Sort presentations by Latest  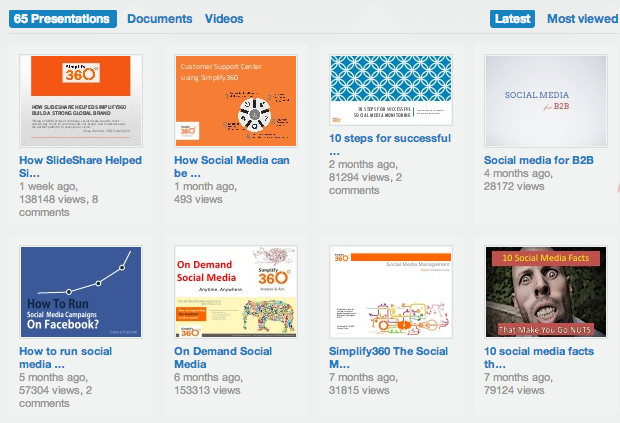tap(512, 19)
